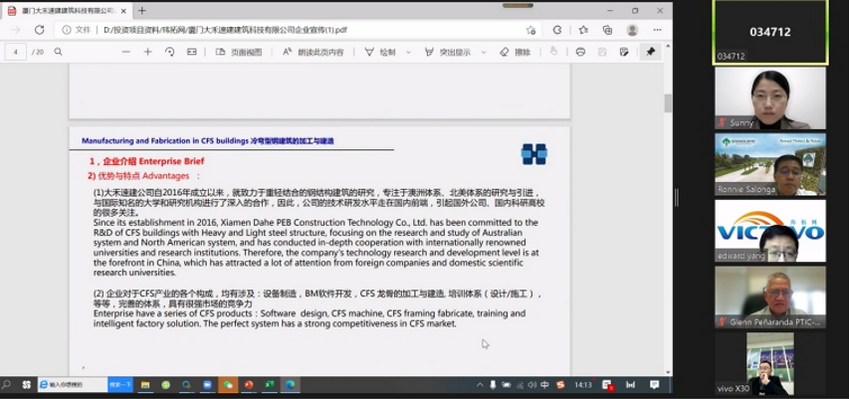Refresh the current page

tap(40, 30)
